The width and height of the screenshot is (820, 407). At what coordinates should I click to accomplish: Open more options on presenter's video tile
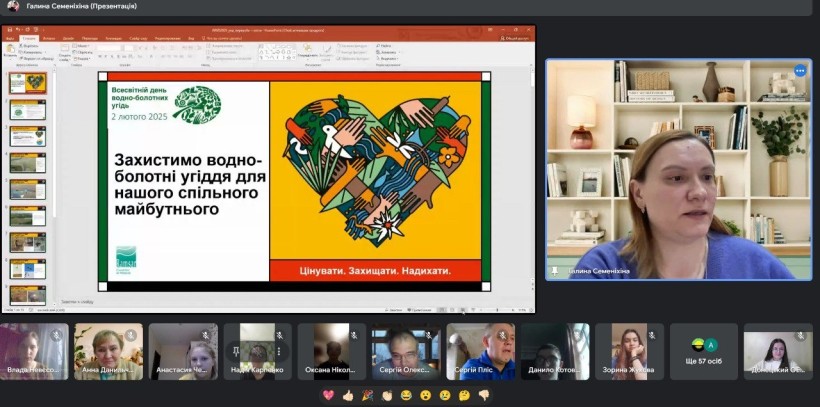point(800,71)
